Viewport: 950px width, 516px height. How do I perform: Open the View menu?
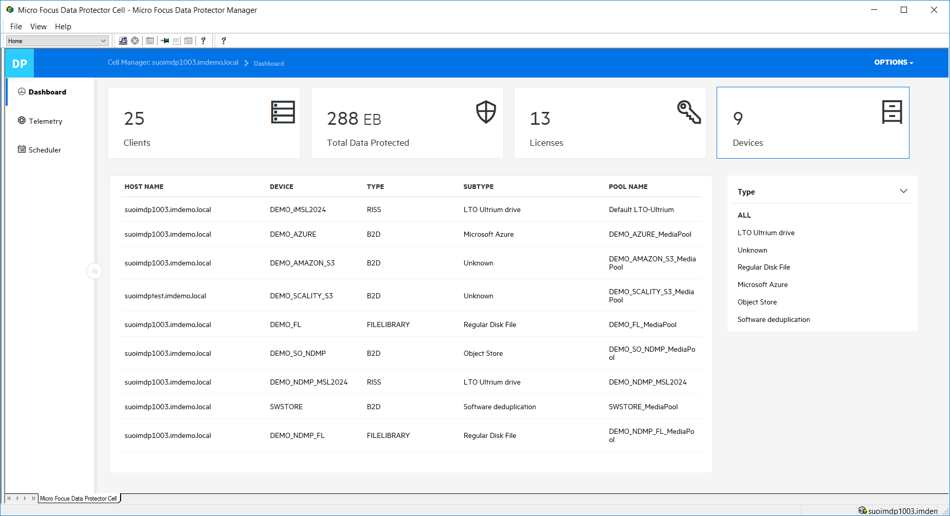point(38,27)
